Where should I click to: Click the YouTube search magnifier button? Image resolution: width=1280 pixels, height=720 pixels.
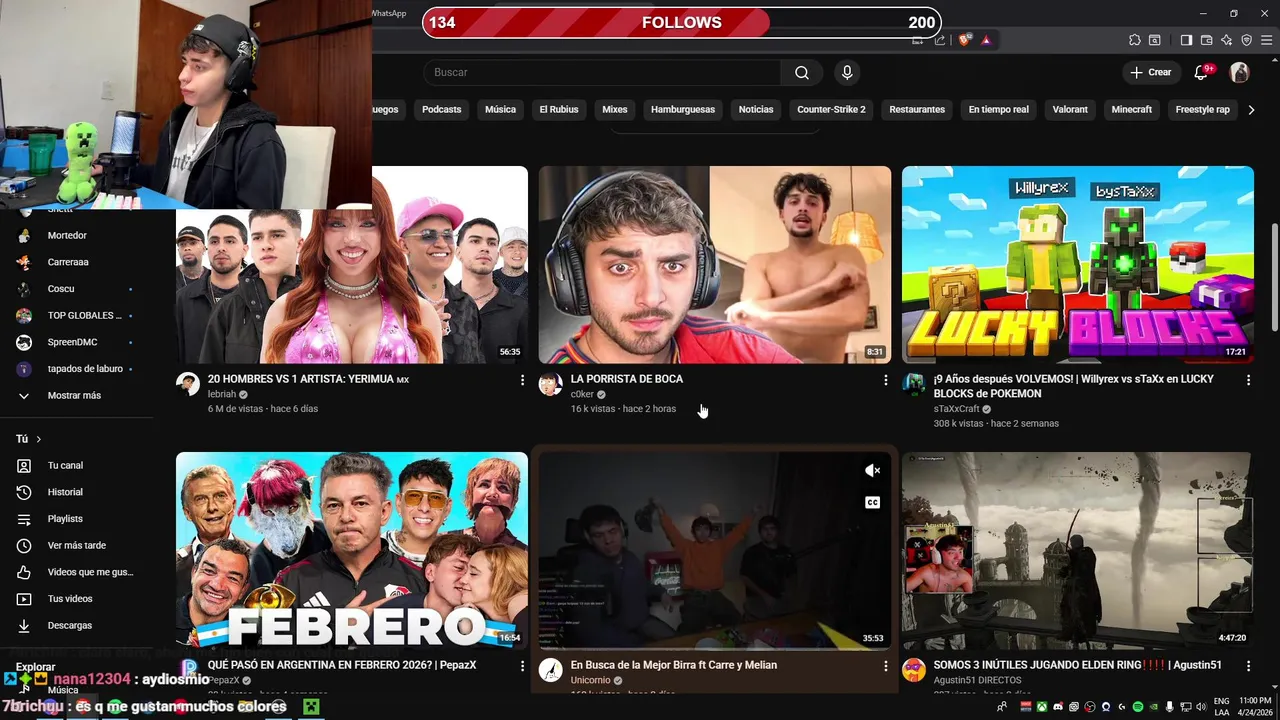pos(802,72)
